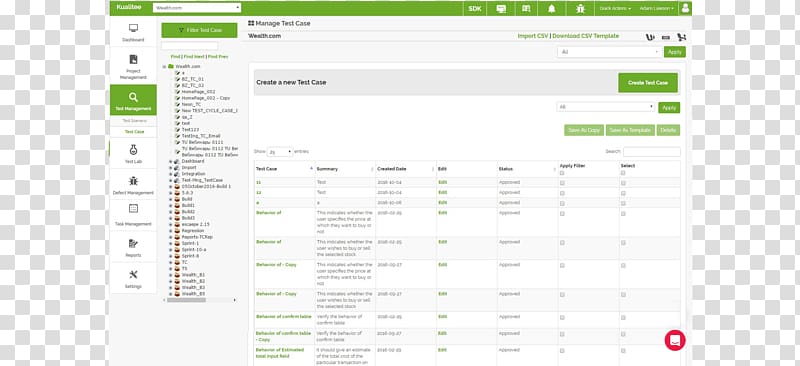The image size is (800, 366).
Task: Open Settings tools icon in sidebar
Action: click(133, 274)
